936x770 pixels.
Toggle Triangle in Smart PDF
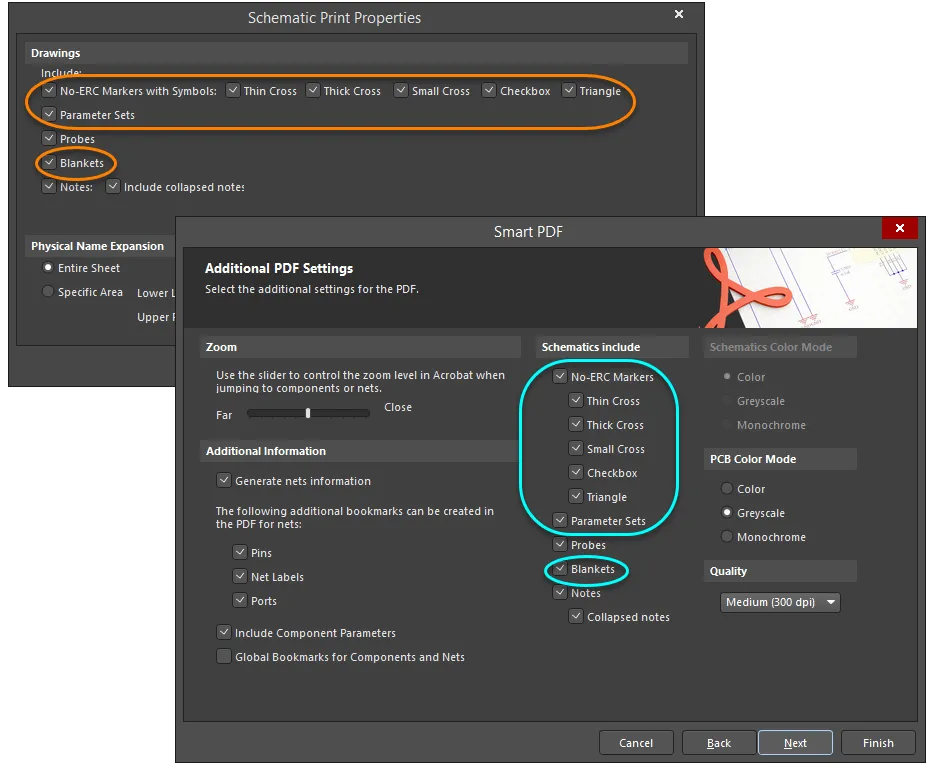pos(576,497)
